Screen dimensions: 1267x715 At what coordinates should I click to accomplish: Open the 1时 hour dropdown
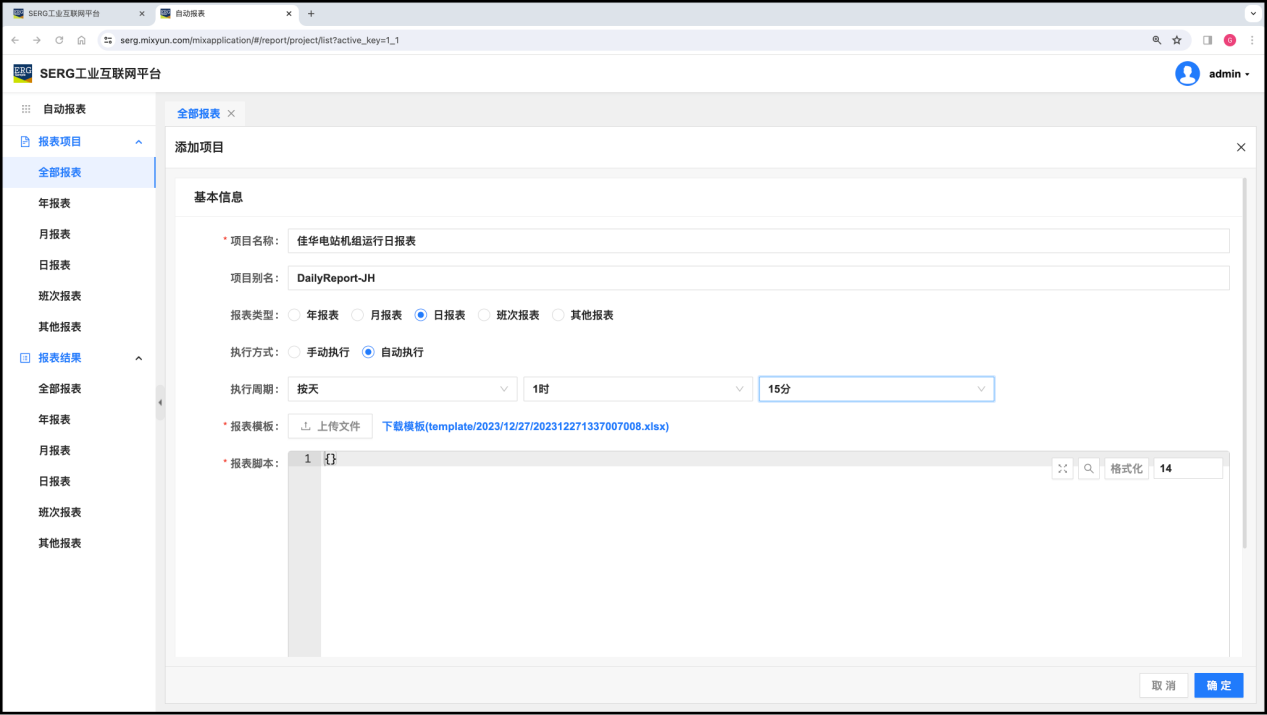[637, 389]
